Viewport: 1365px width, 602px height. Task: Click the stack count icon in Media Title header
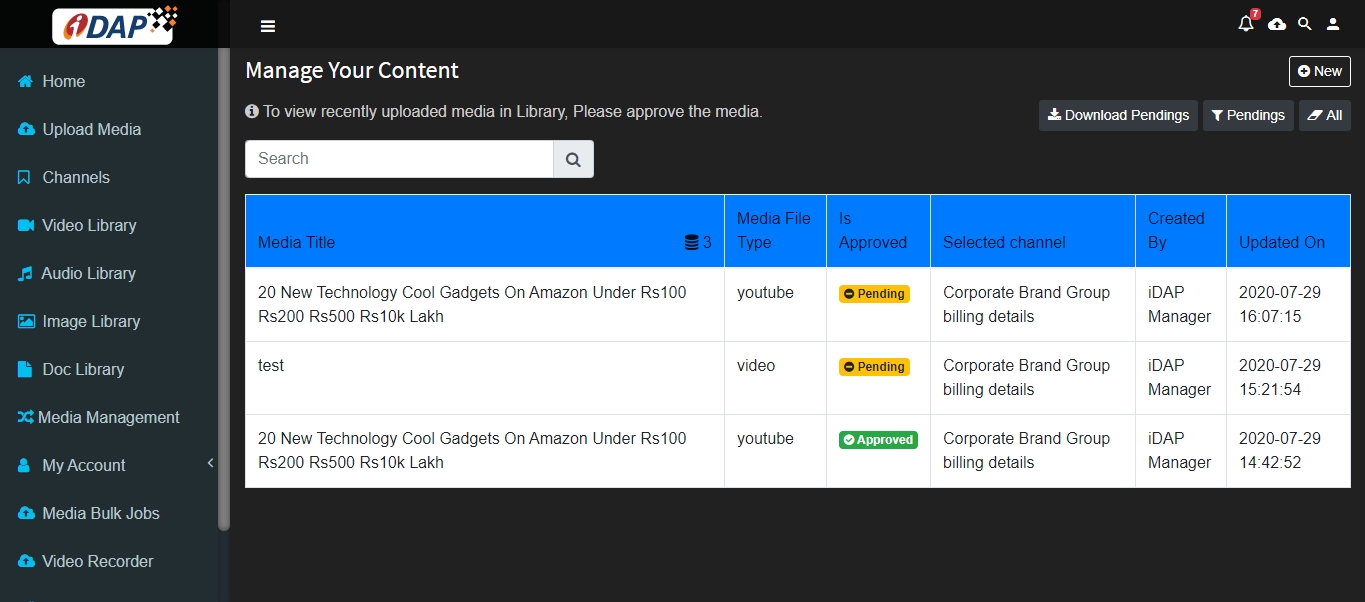692,242
